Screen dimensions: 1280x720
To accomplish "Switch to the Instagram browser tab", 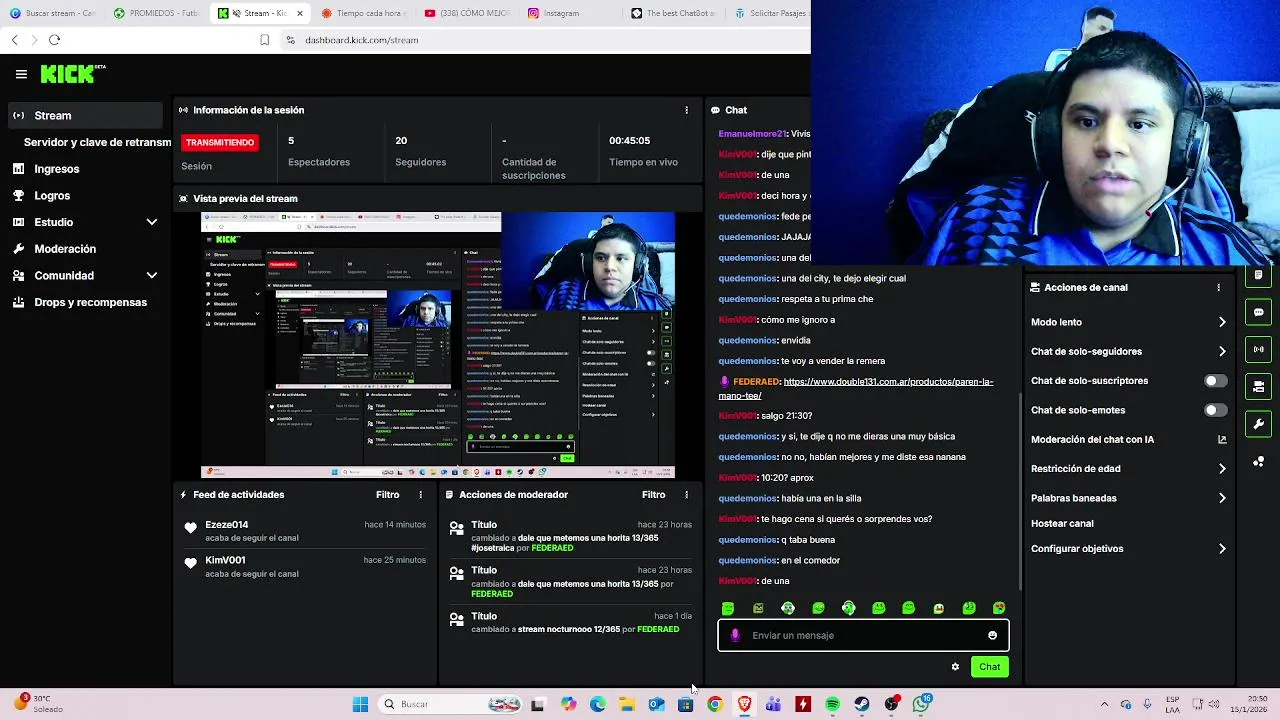I will click(560, 13).
